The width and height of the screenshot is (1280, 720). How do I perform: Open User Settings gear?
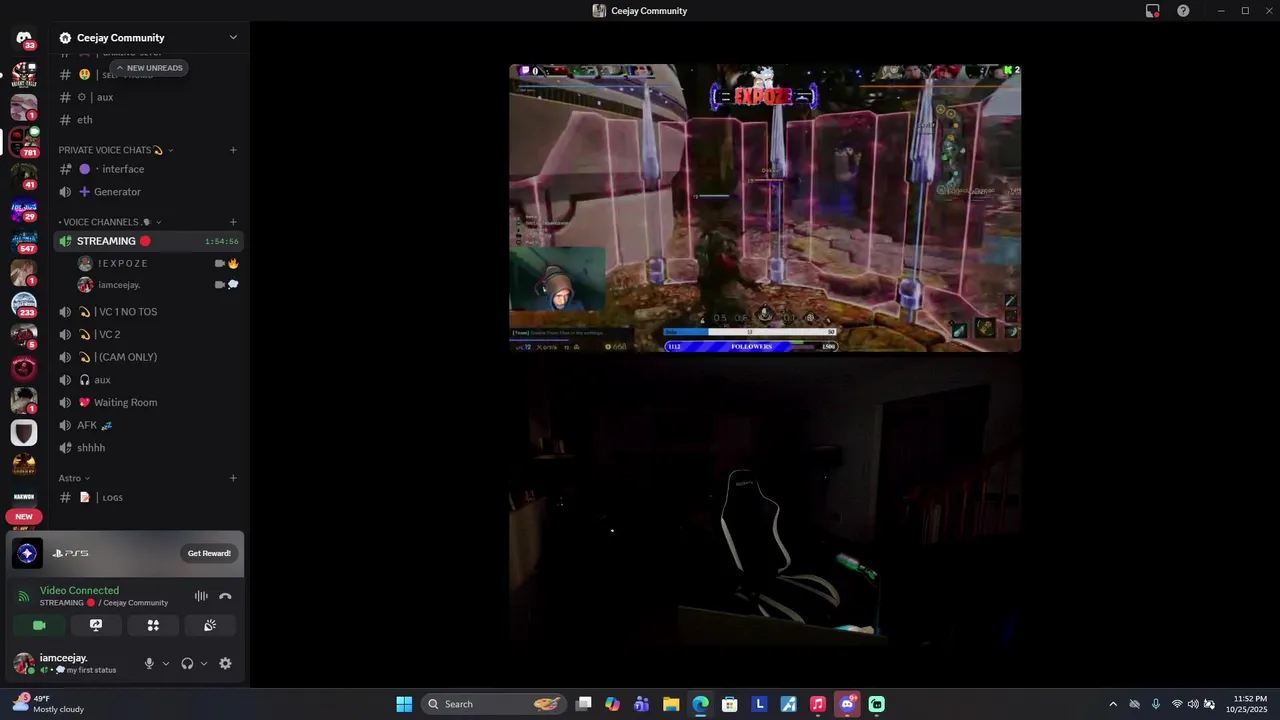225,663
